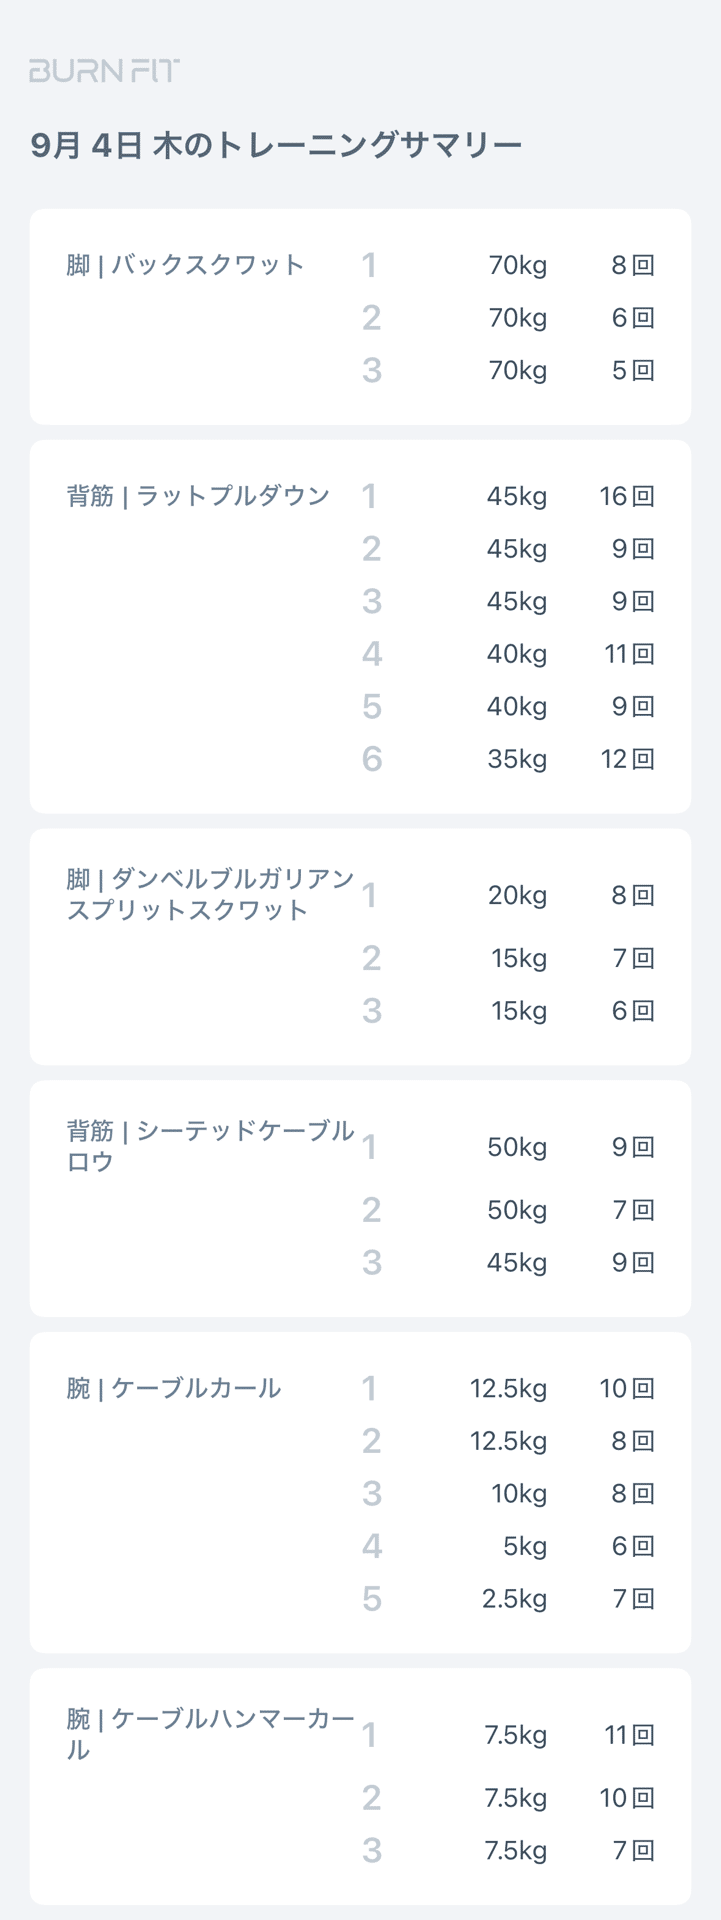Select the ケーブルハンマーカール exercise name
This screenshot has width=721, height=1920.
click(210, 1734)
